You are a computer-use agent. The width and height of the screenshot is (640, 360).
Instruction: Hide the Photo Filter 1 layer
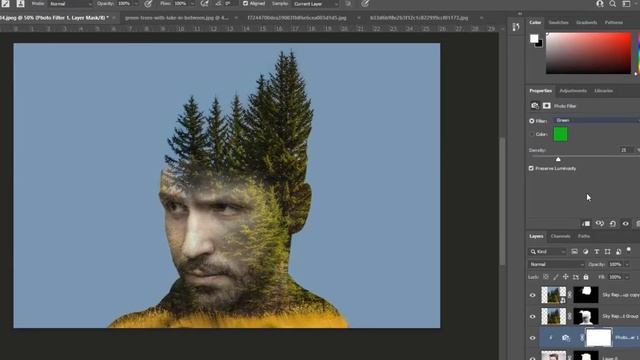pos(533,338)
